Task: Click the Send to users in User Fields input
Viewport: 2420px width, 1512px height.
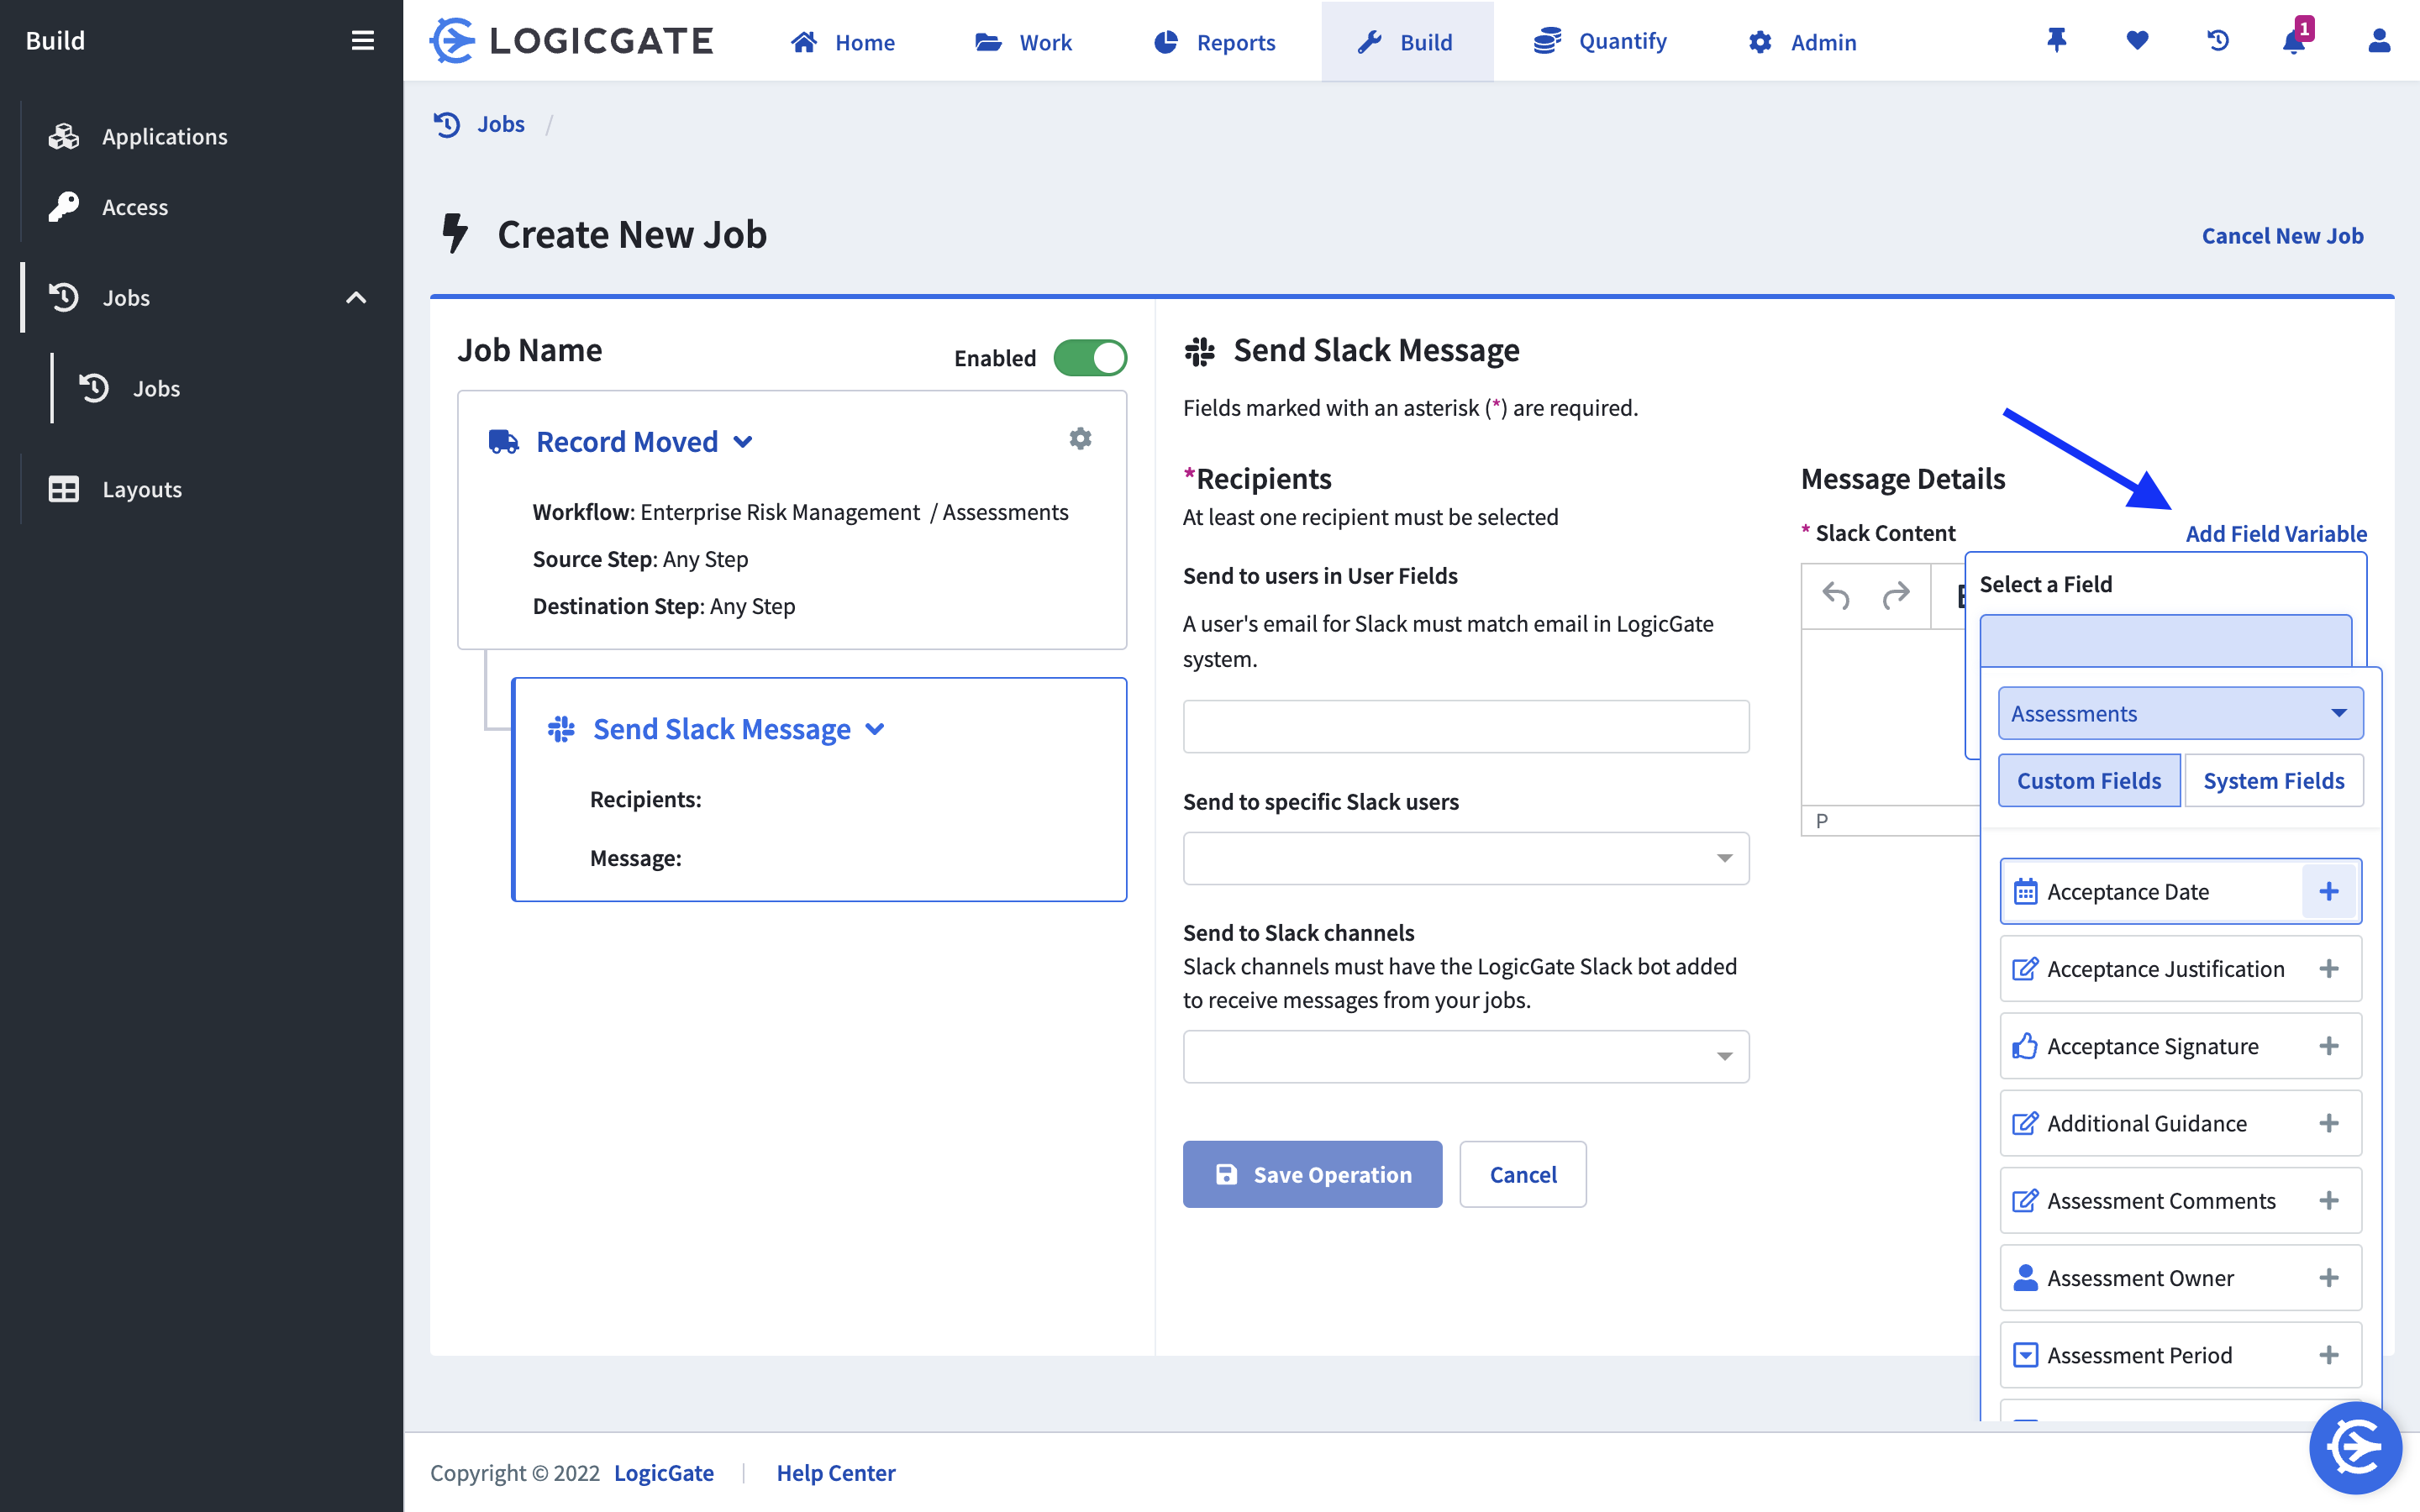Action: click(1466, 726)
